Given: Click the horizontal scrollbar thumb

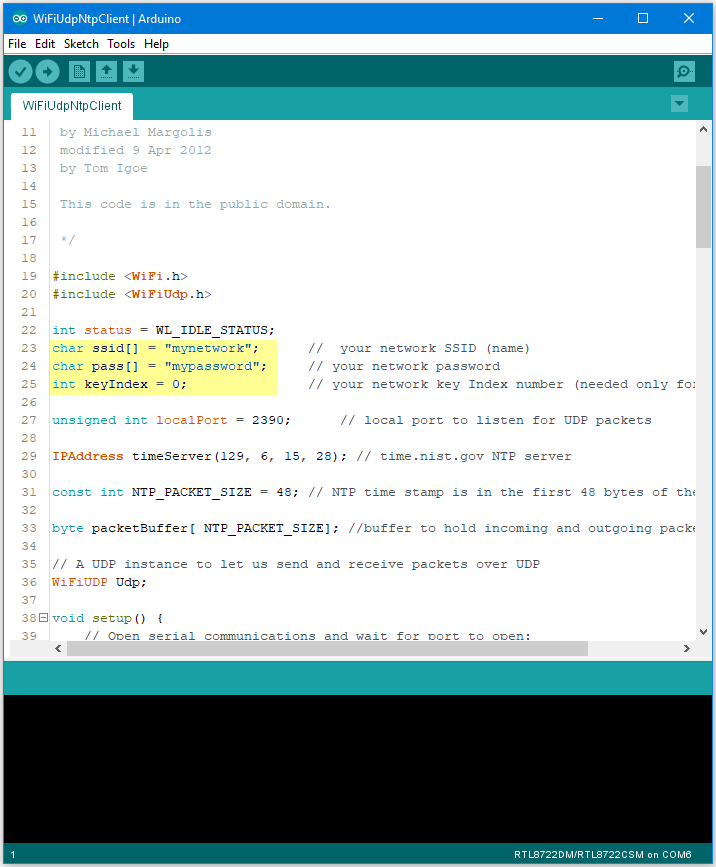Looking at the screenshot, I should pos(327,648).
